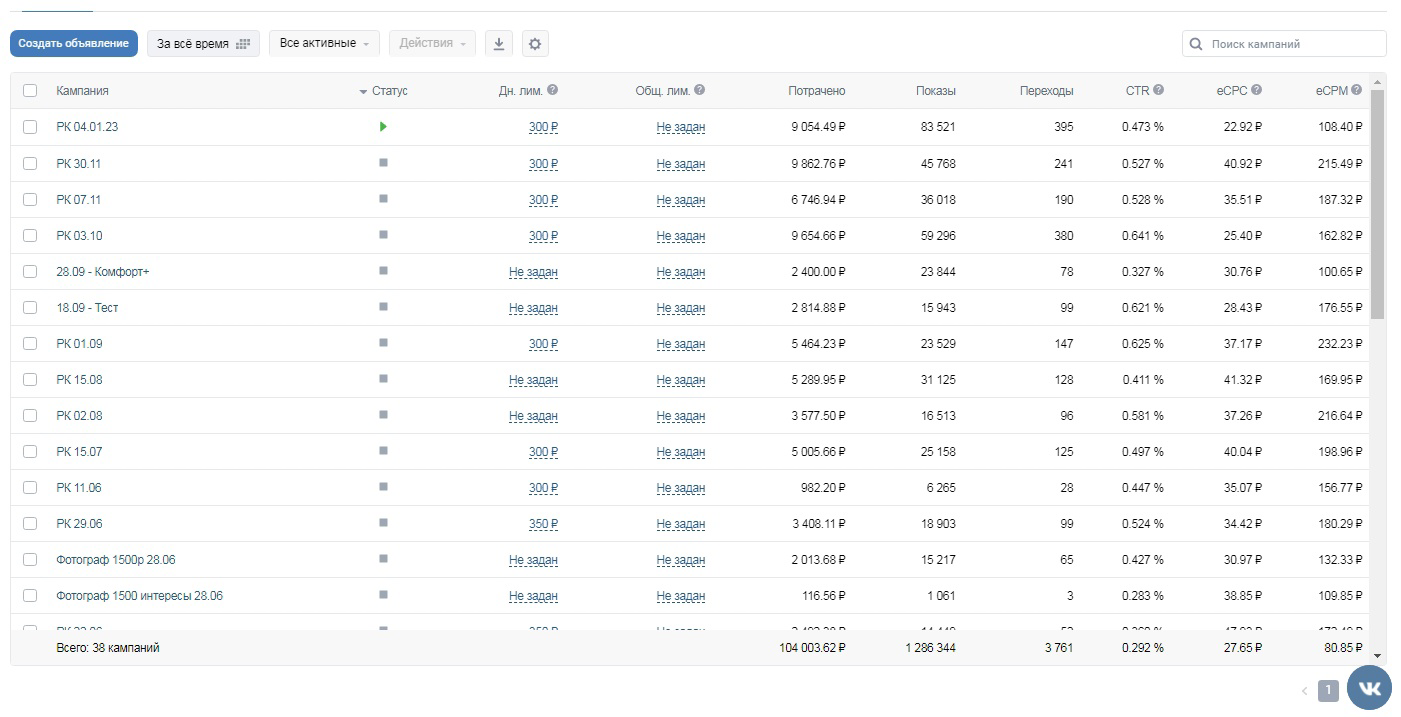Sort table by Потрачено column header
1401x717 pixels.
click(816, 91)
